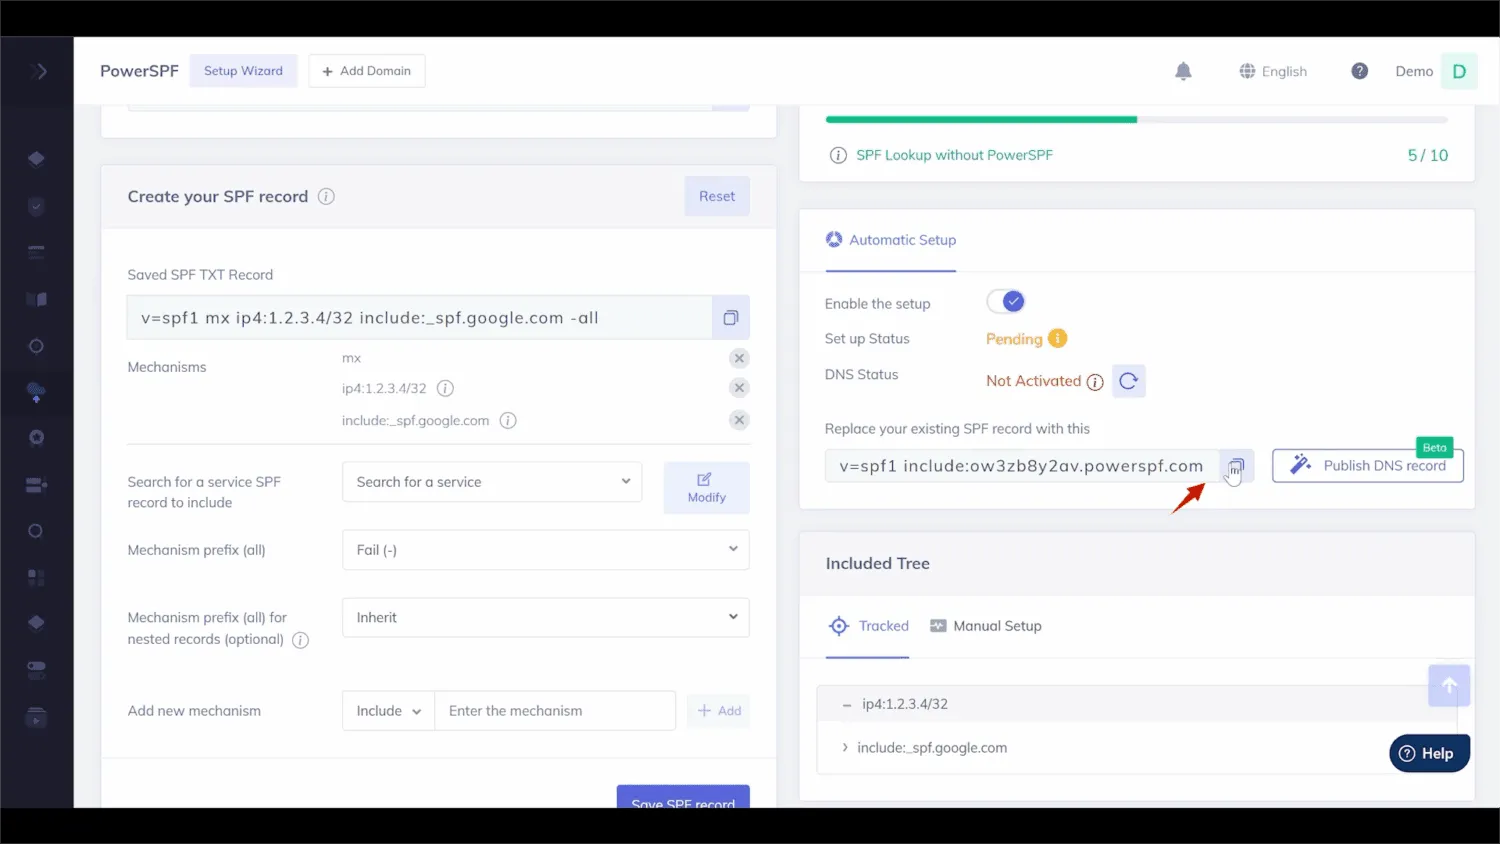The height and width of the screenshot is (844, 1500).
Task: Show info beside Not Activated status
Action: (x=1095, y=382)
